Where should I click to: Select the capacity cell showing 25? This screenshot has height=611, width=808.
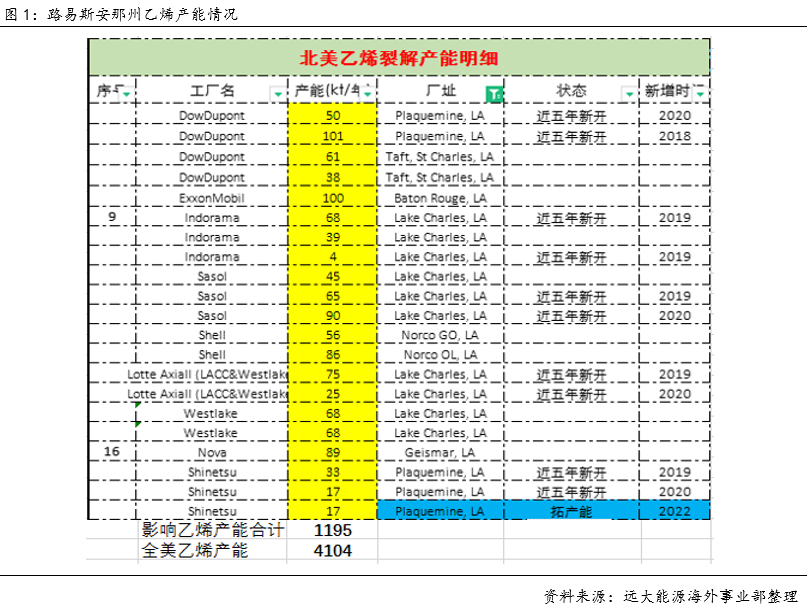pyautogui.click(x=333, y=394)
